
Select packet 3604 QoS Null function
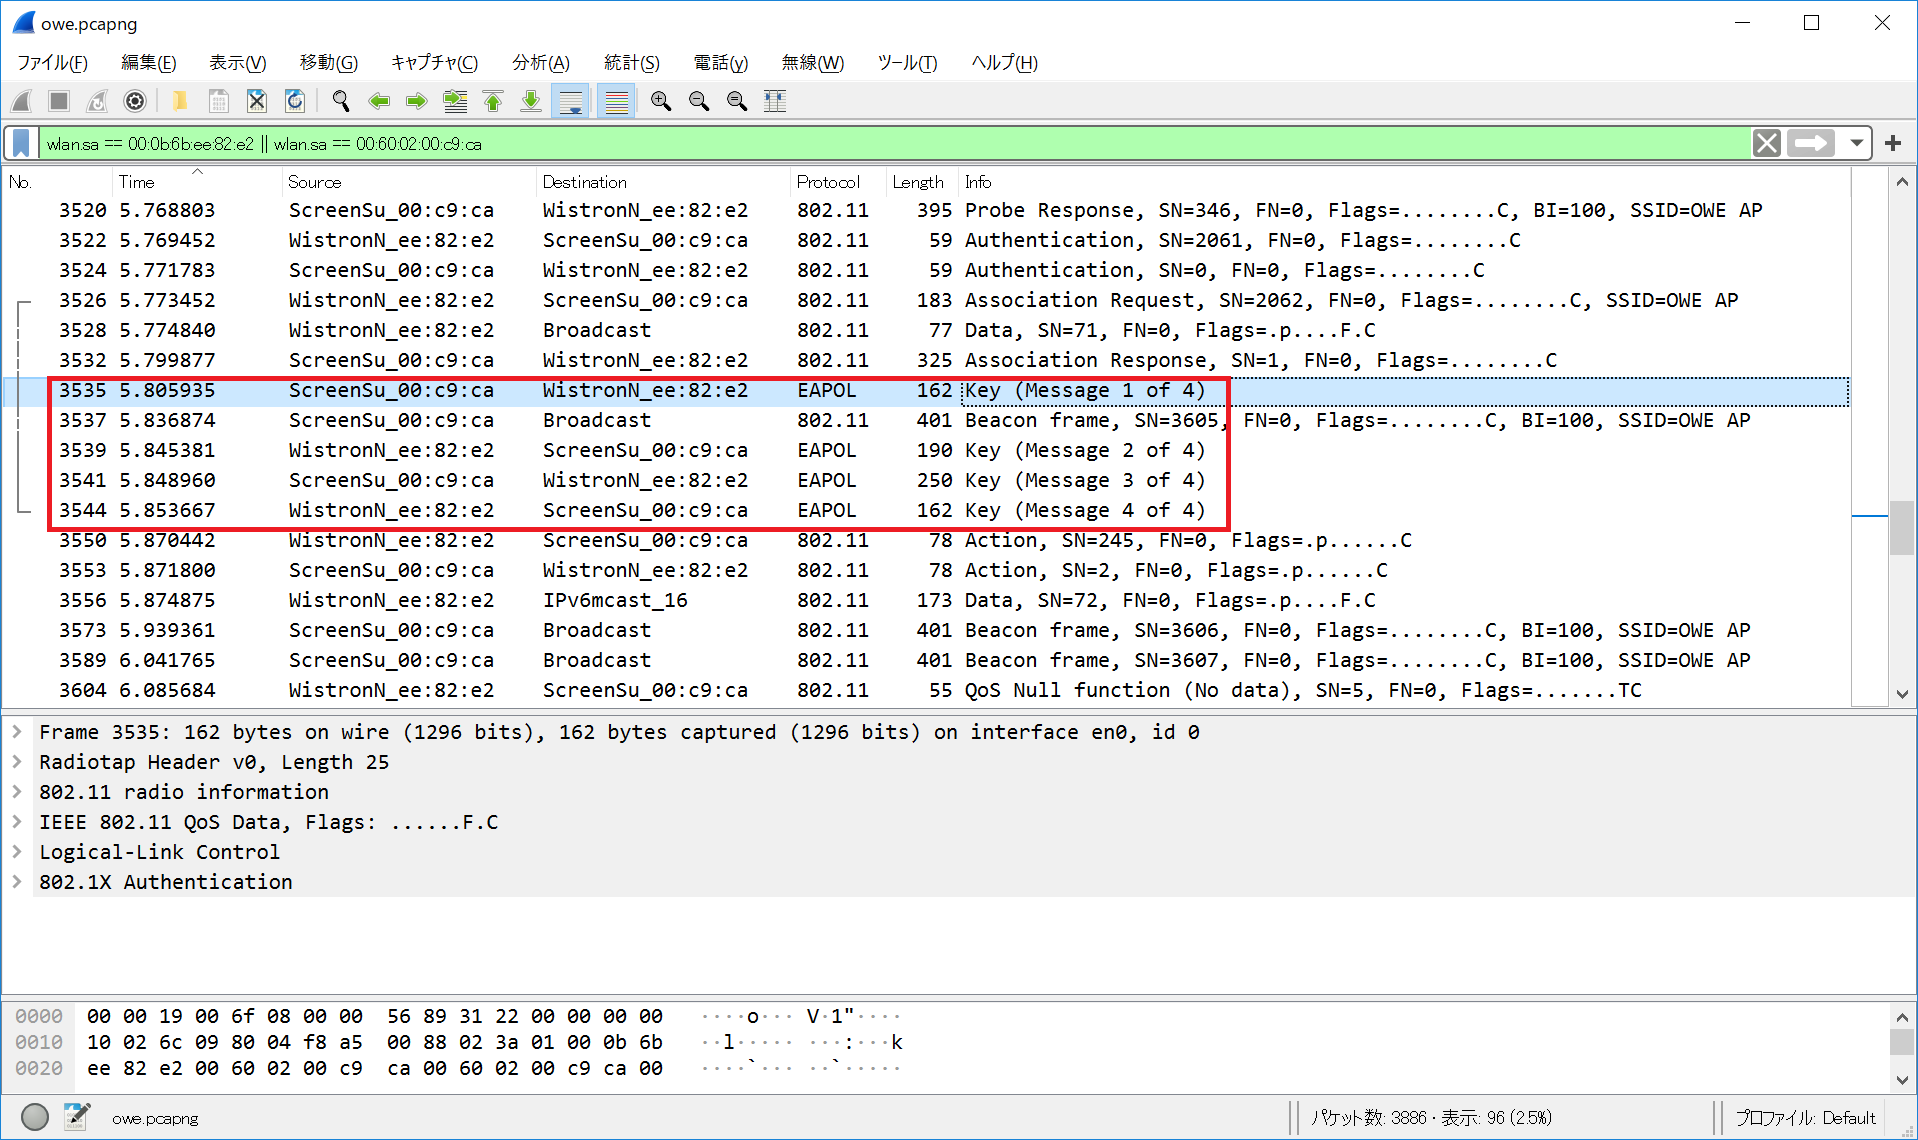tap(926, 690)
